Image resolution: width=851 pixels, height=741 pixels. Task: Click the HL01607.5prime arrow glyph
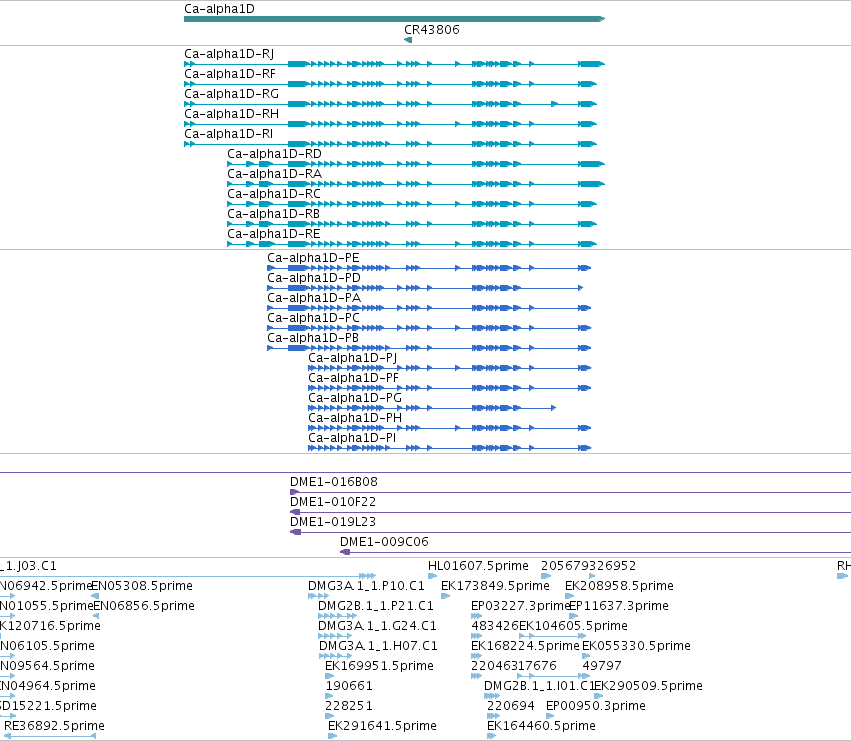[432, 576]
